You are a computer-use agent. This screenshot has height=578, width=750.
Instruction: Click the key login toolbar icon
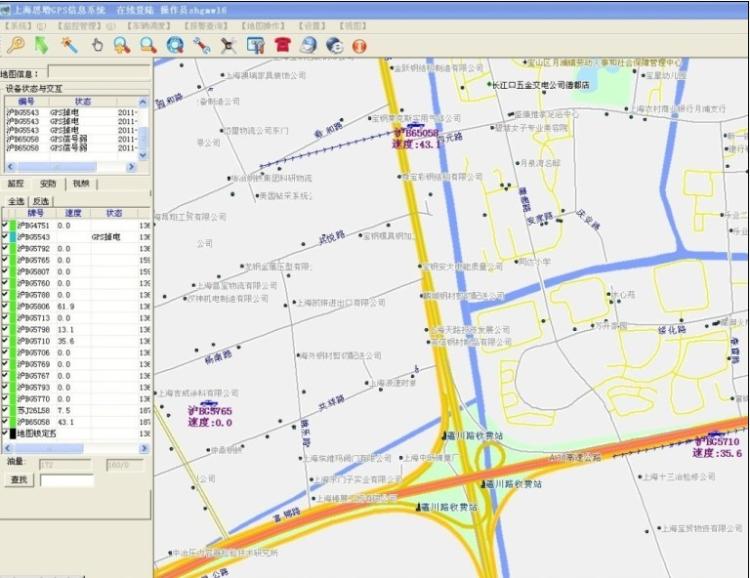click(x=15, y=45)
